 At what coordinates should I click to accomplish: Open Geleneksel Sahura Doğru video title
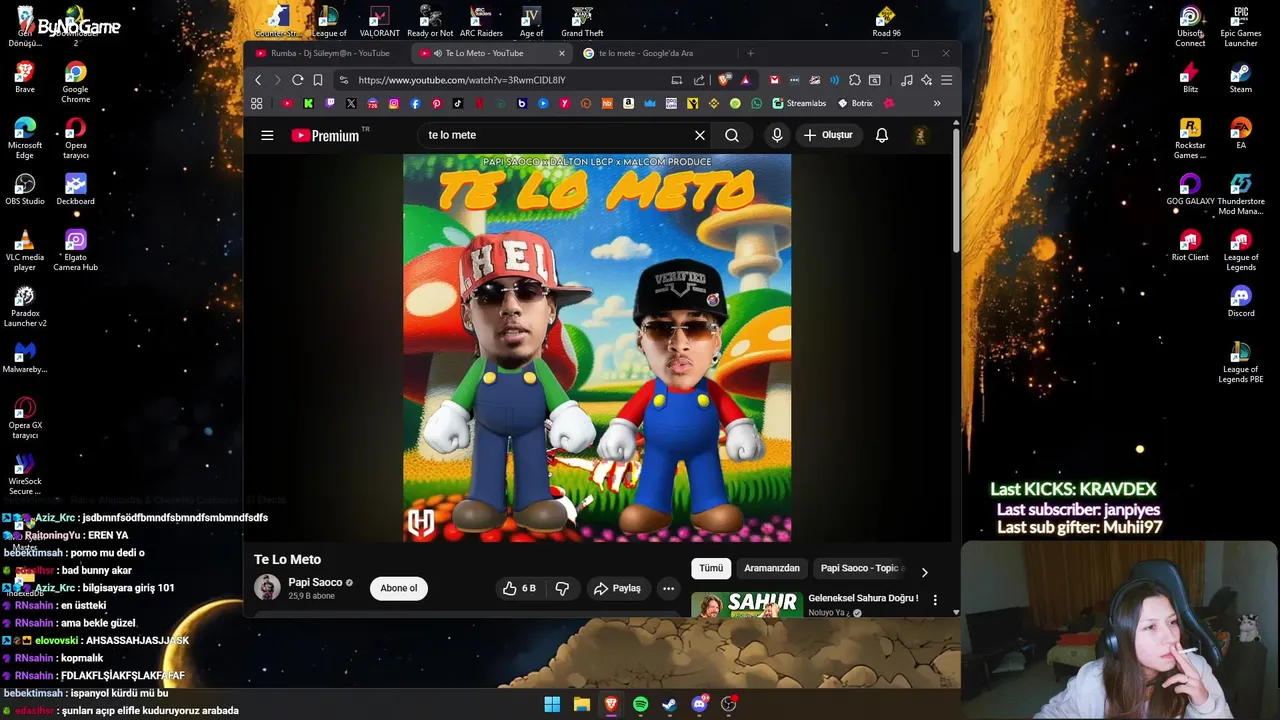[863, 598]
